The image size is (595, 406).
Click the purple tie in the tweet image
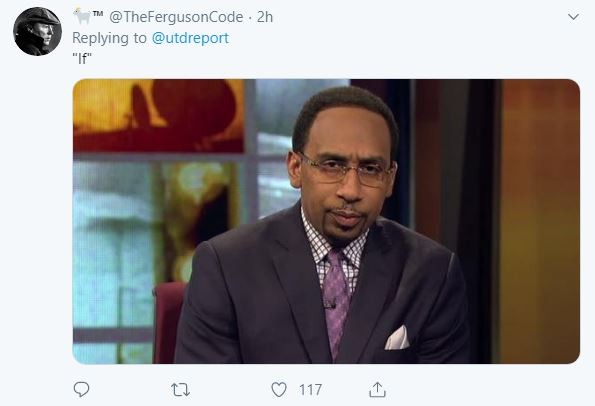(x=335, y=302)
